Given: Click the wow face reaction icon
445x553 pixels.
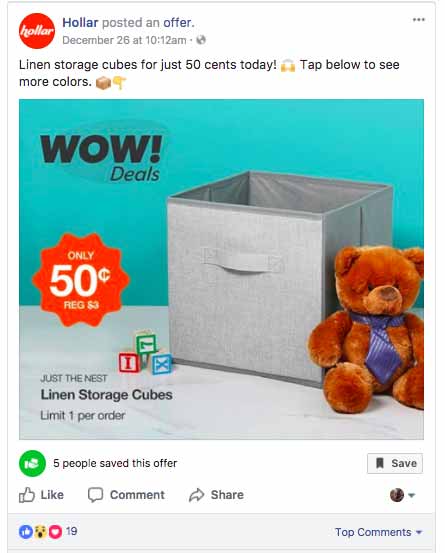Looking at the screenshot, I should 41,531.
